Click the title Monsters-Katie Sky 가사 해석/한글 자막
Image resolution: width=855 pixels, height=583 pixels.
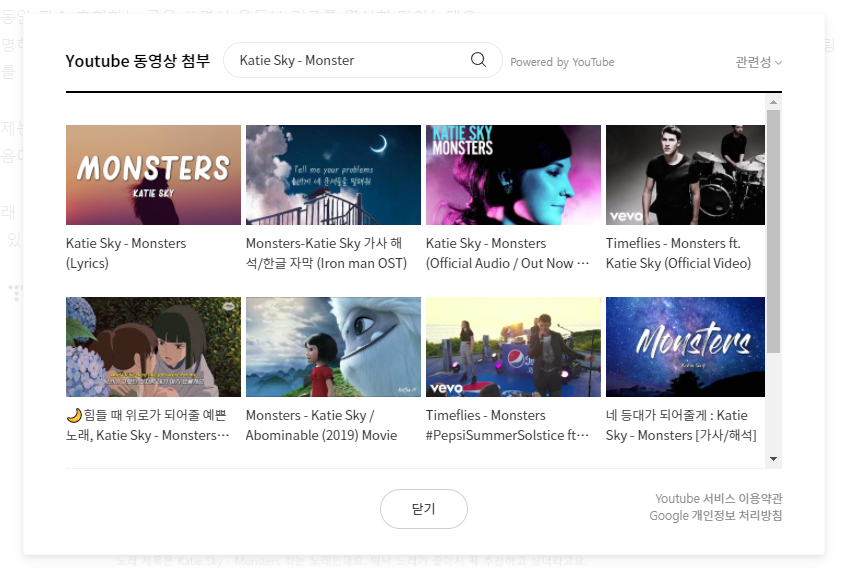click(x=327, y=253)
